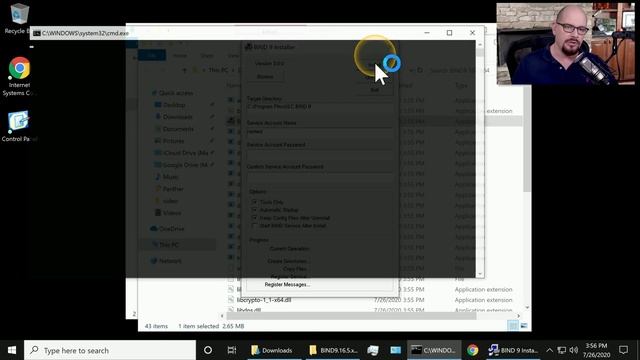Toggle Keep Config Files After Uninstall checkbox

click(x=254, y=218)
